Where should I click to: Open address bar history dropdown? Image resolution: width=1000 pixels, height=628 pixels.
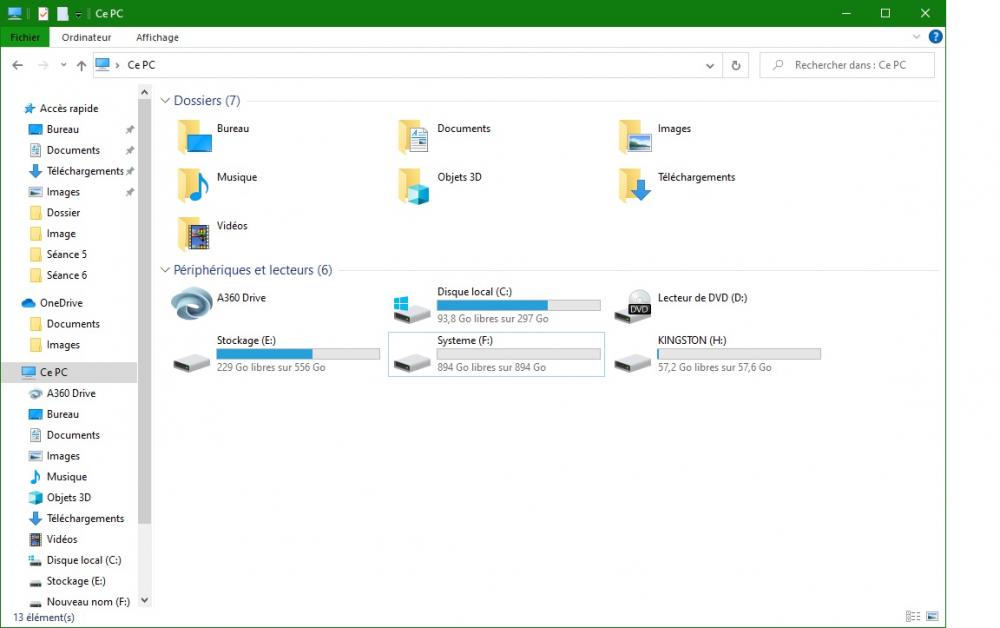point(709,65)
